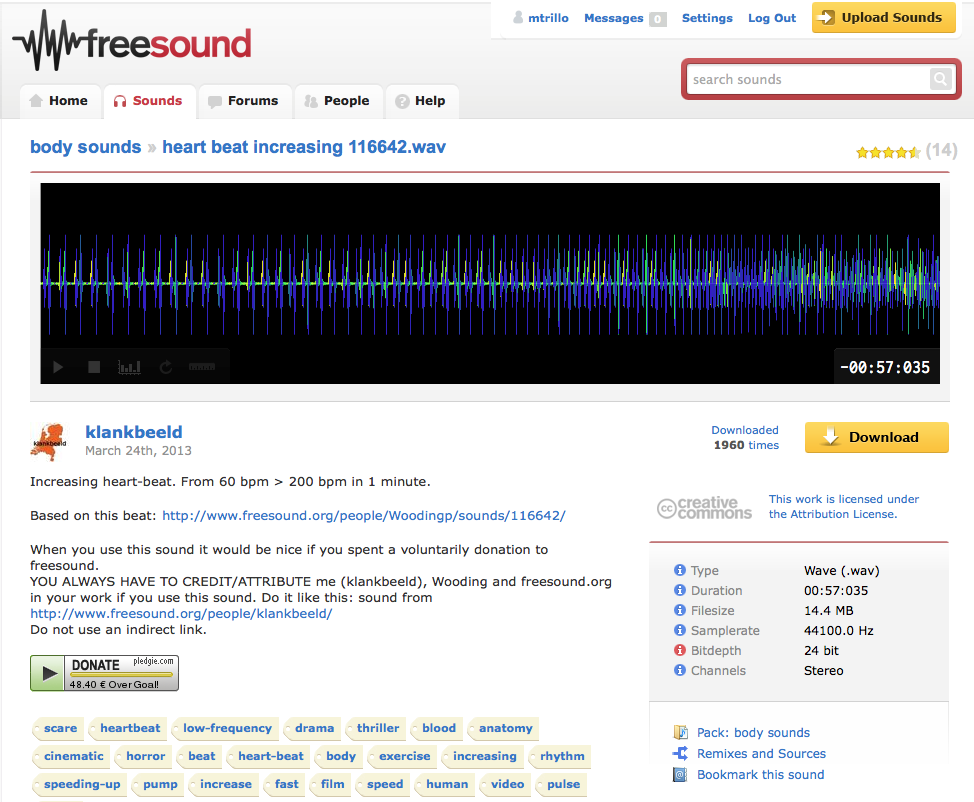Screen dimensions: 974x802
Task: Click the messages count badge
Action: pyautogui.click(x=657, y=19)
